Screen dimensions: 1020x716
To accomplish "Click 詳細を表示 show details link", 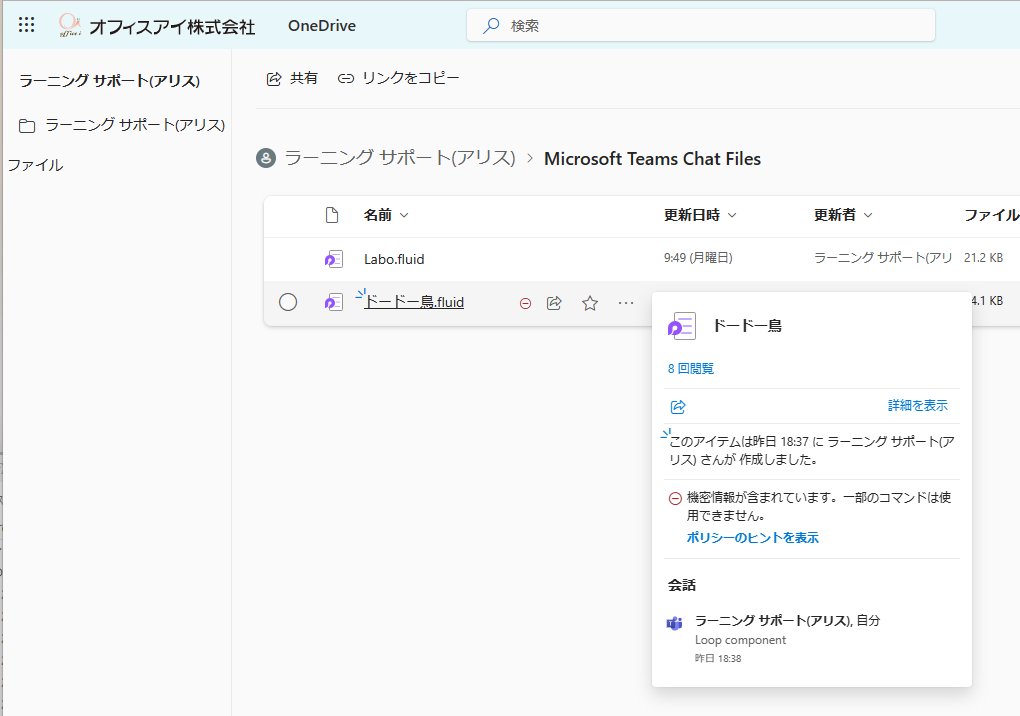I will point(918,406).
